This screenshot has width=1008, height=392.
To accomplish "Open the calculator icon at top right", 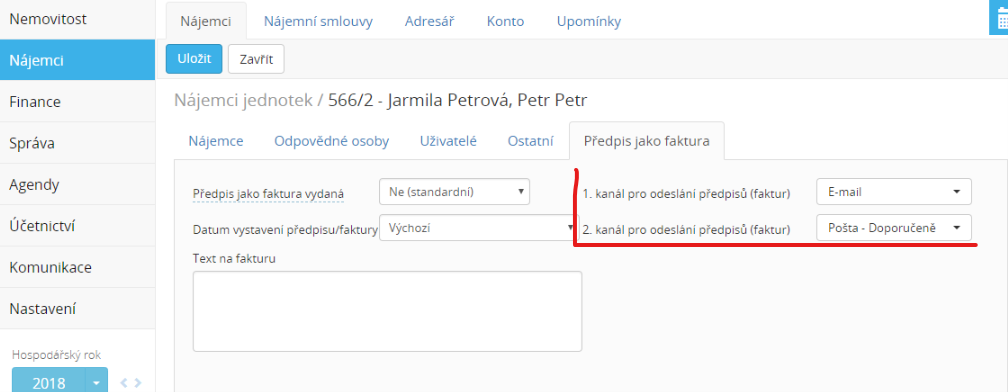I will tap(999, 18).
